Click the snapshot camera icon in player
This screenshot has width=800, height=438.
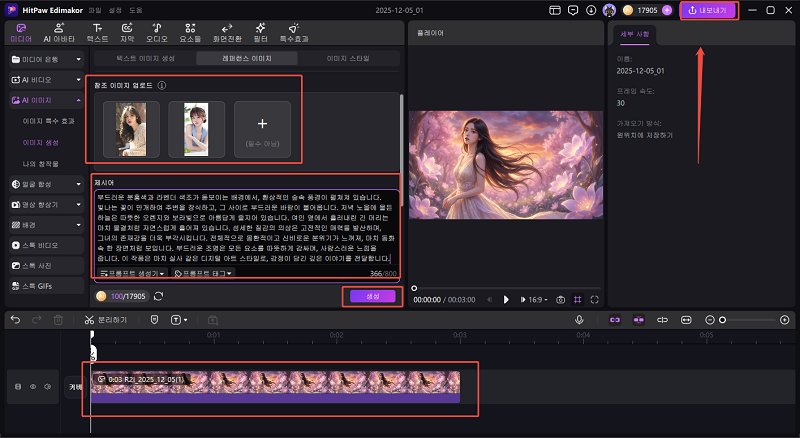pyautogui.click(x=560, y=300)
